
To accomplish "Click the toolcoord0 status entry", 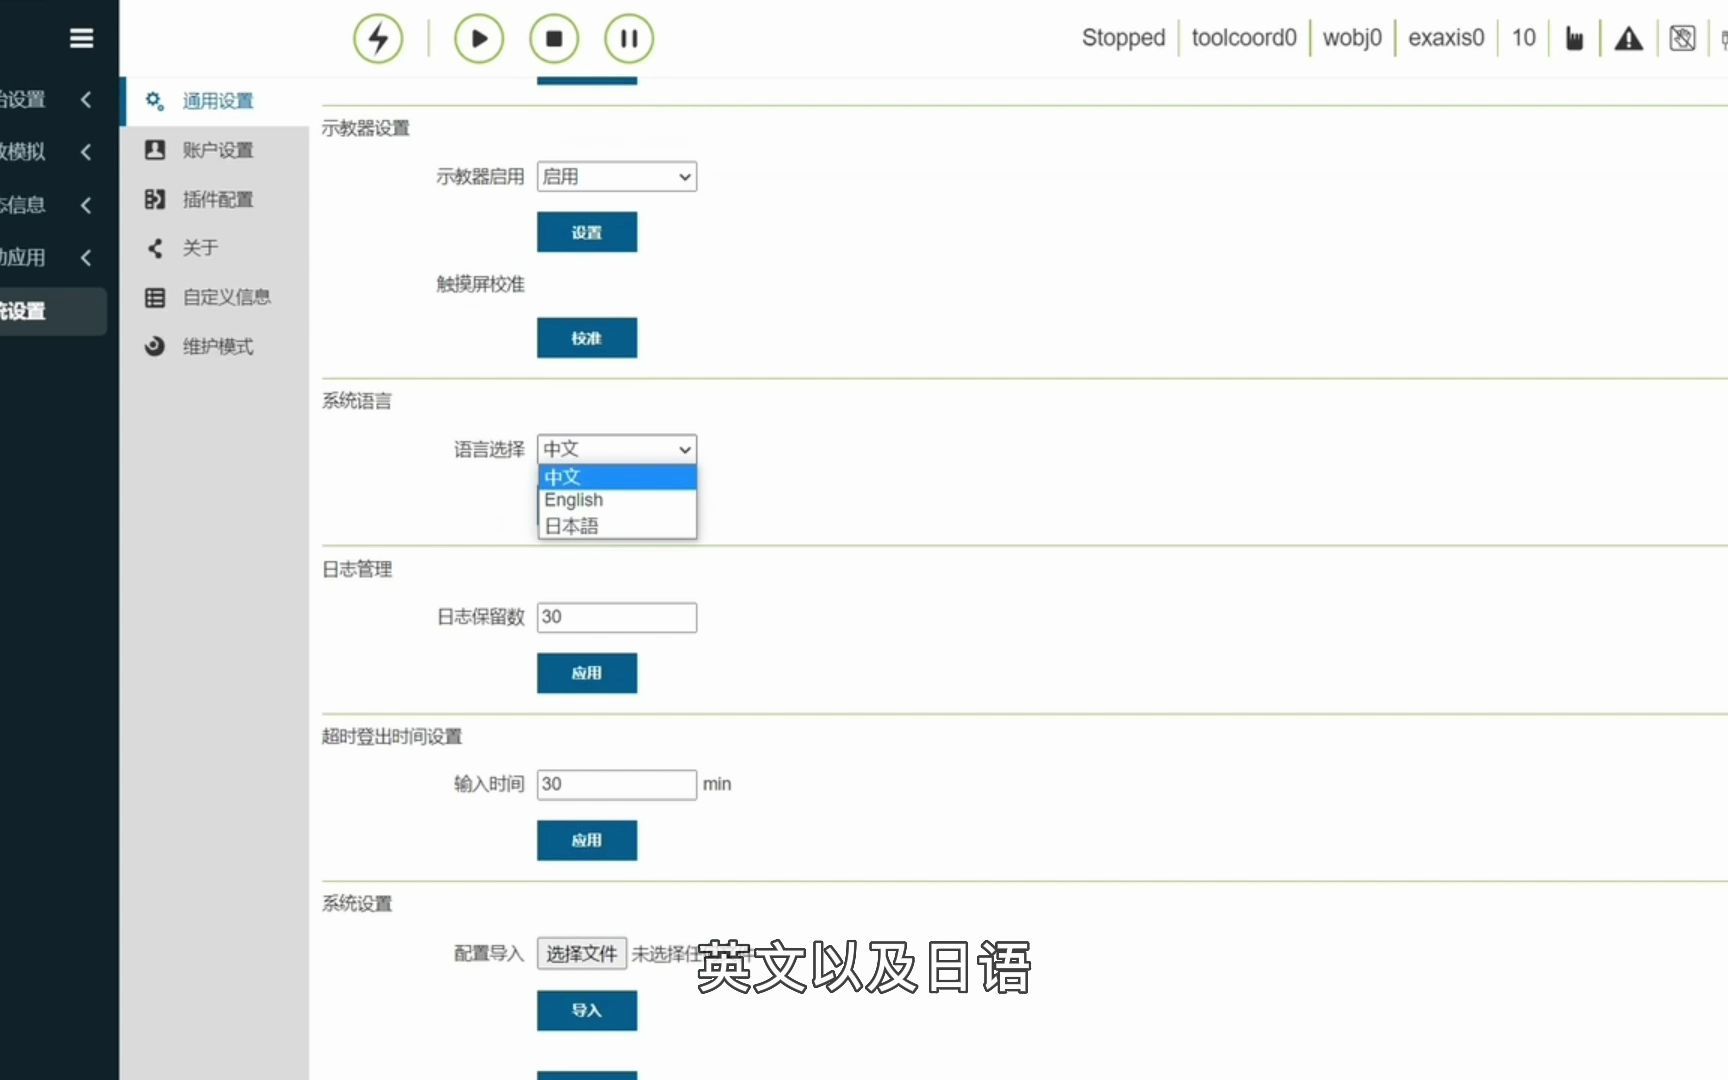I will tap(1244, 38).
